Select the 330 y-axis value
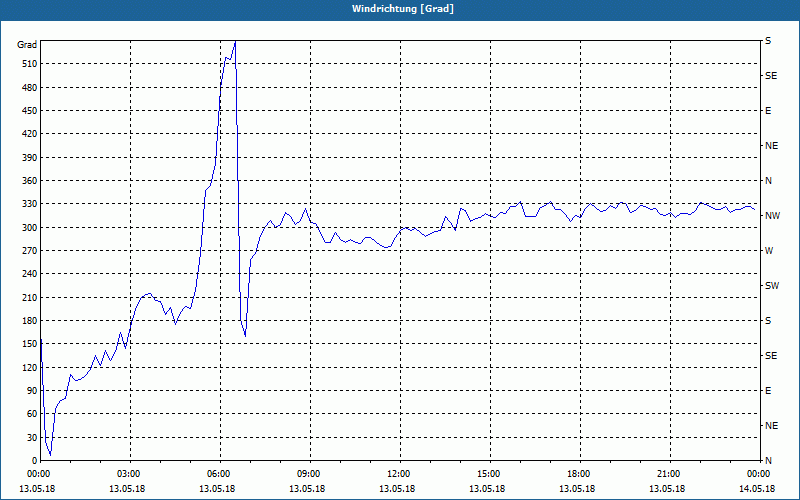800x500 pixels. 29,204
